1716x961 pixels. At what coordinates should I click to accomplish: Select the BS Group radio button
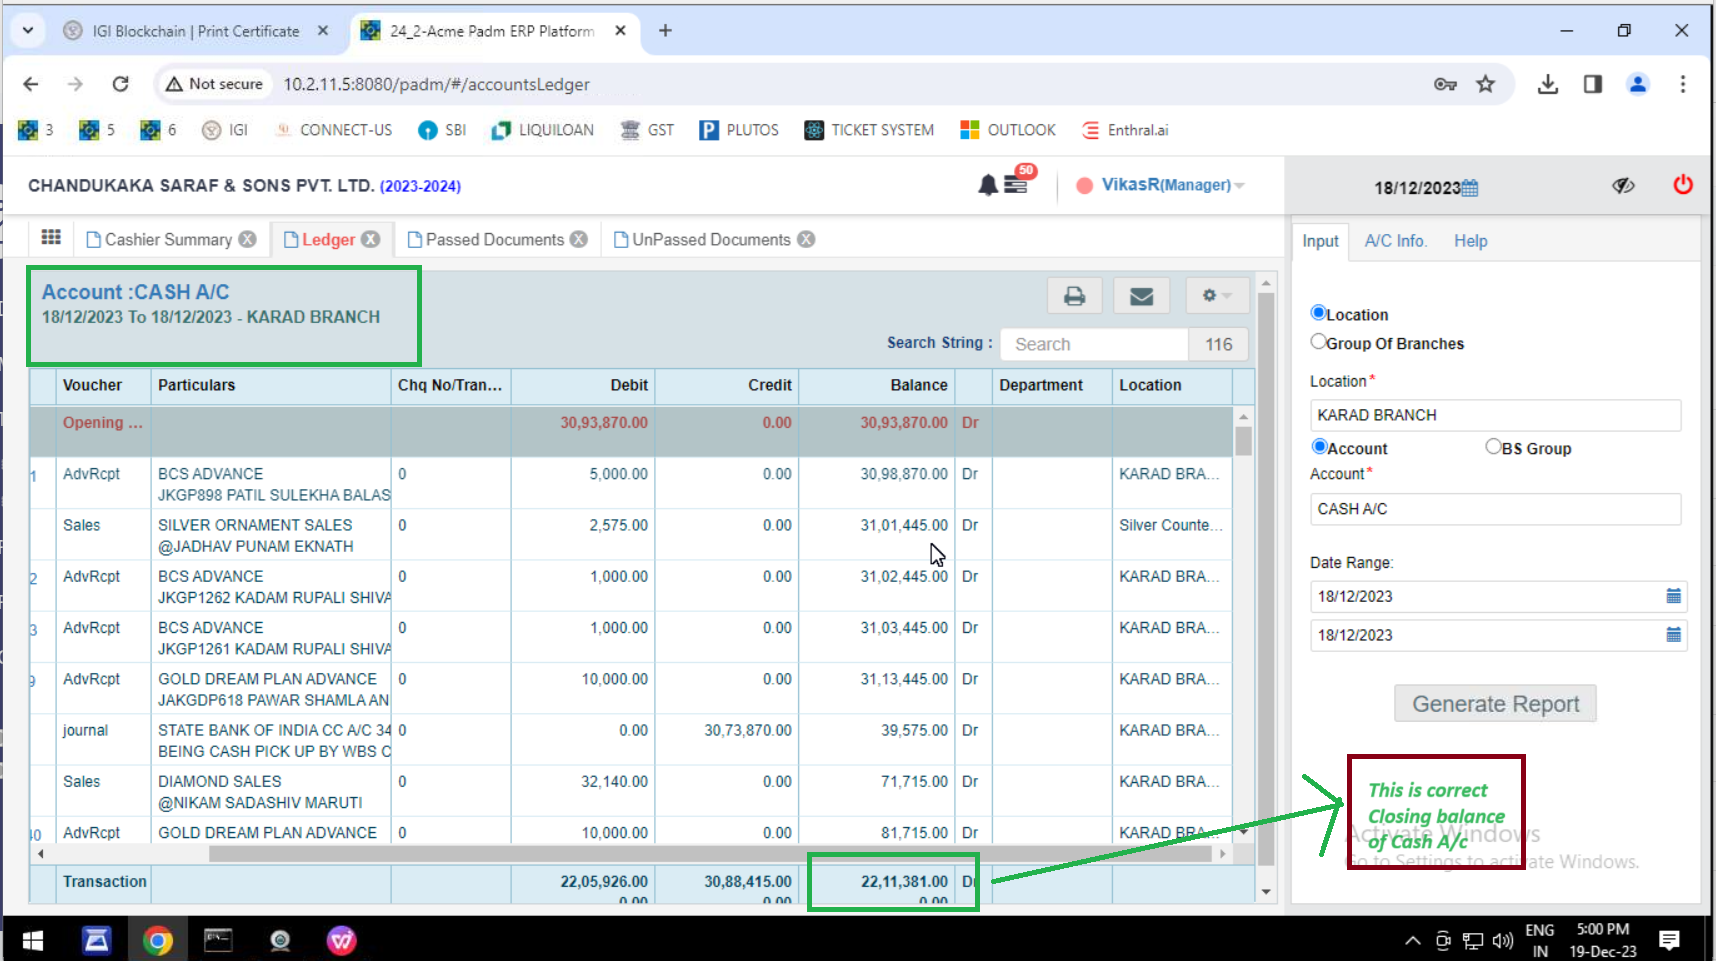1493,447
